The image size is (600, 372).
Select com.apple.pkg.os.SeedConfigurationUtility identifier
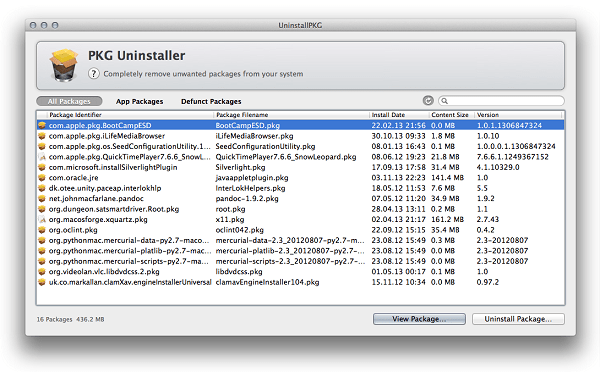[130, 146]
